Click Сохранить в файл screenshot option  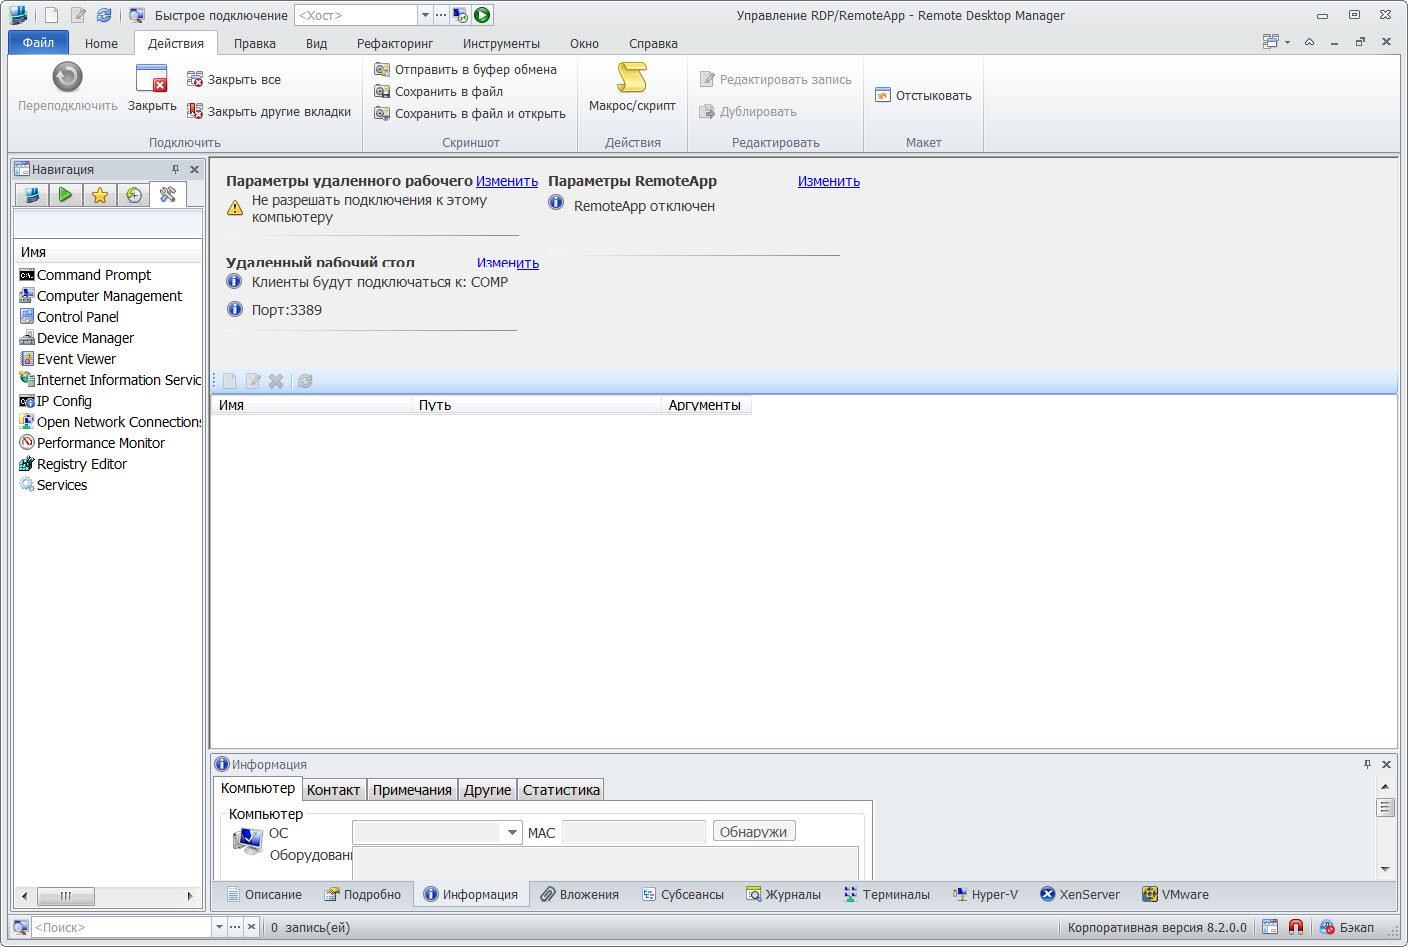(x=438, y=91)
